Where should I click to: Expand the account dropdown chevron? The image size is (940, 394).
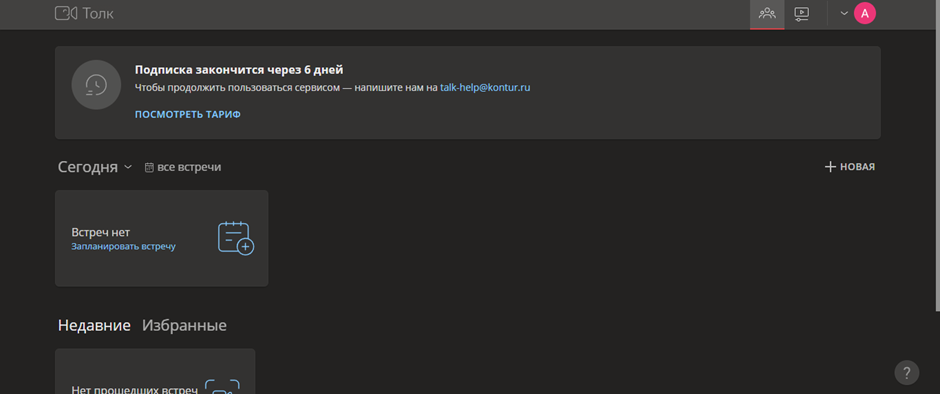844,13
